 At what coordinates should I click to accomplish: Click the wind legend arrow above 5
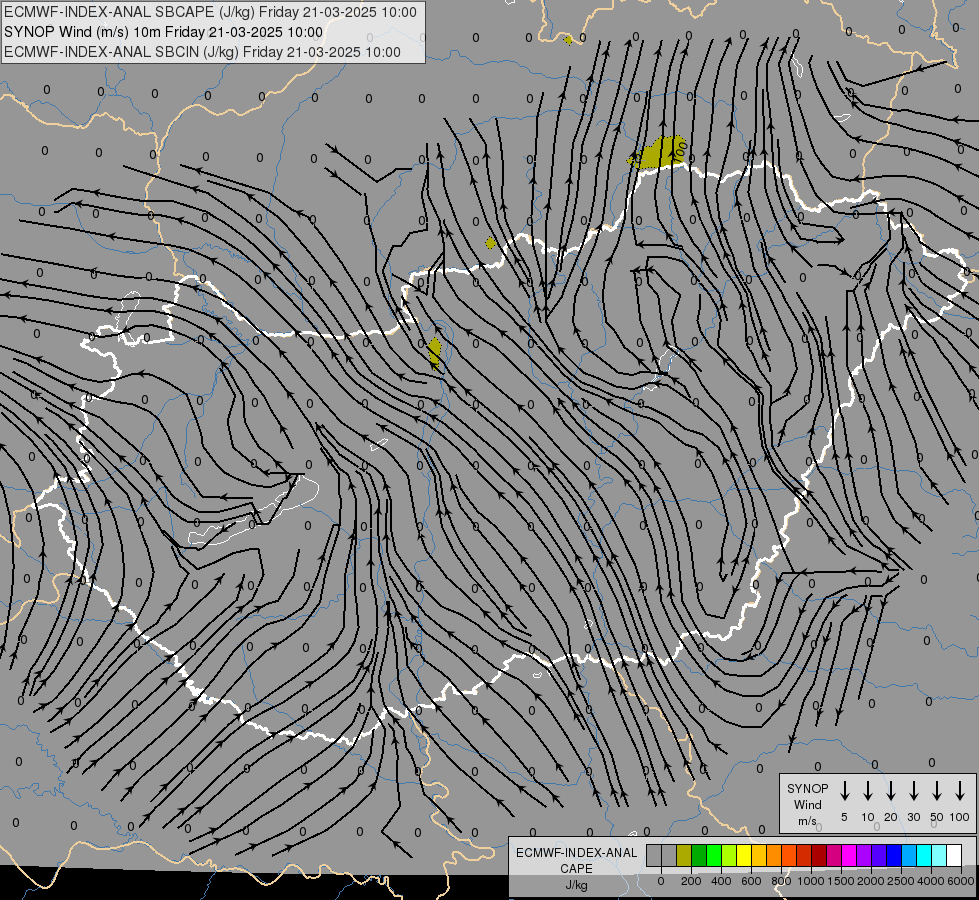(844, 791)
